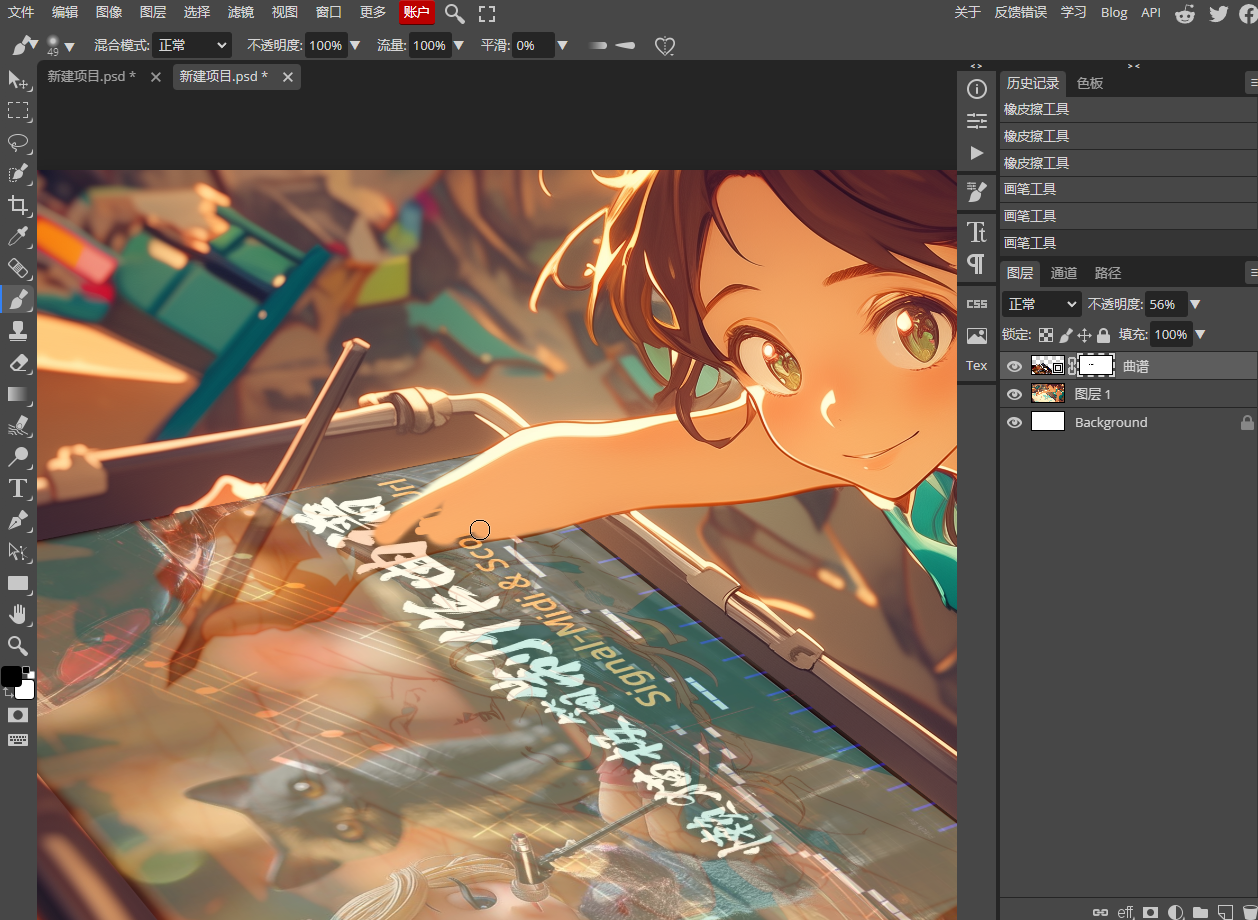Open history panel hamburger menu

coord(1252,82)
